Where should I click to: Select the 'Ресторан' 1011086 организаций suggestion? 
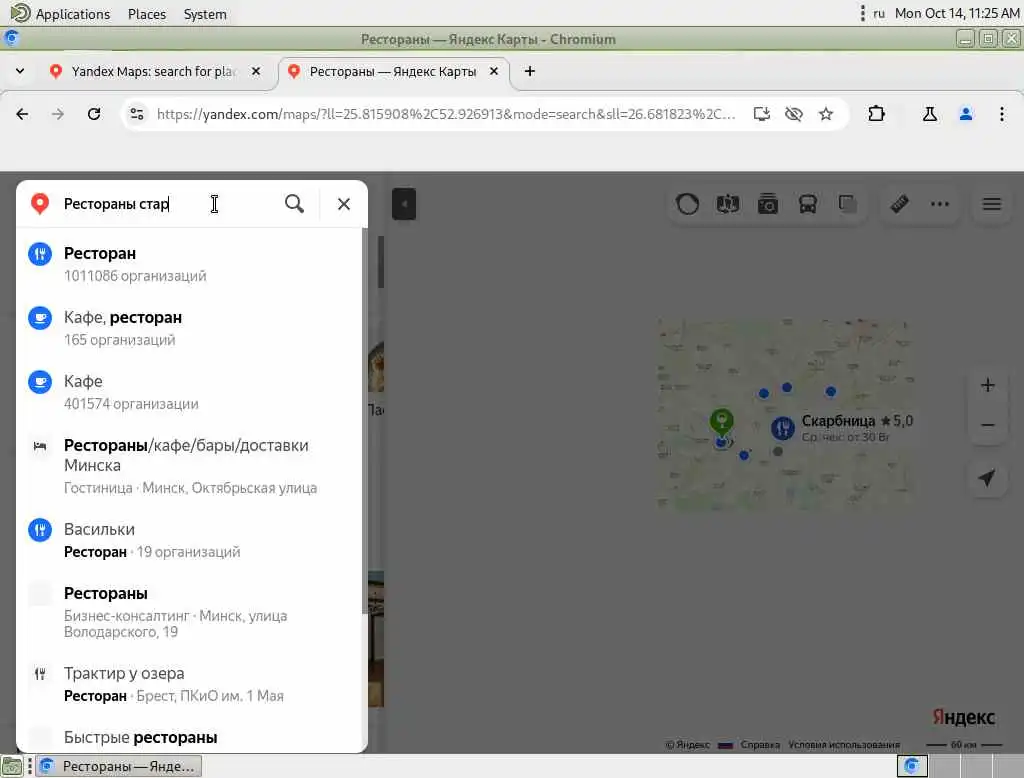click(x=189, y=264)
